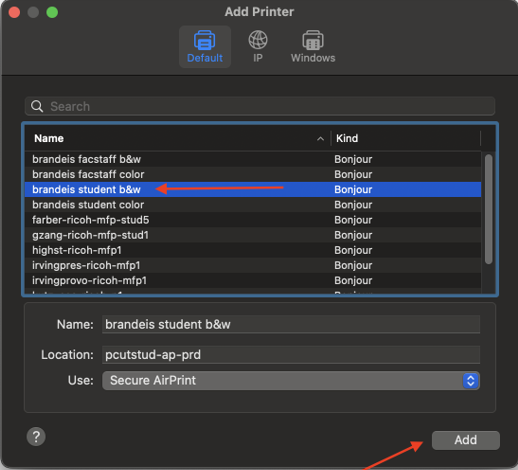This screenshot has width=518, height=470.
Task: Edit the printer Name text field
Action: coord(291,324)
